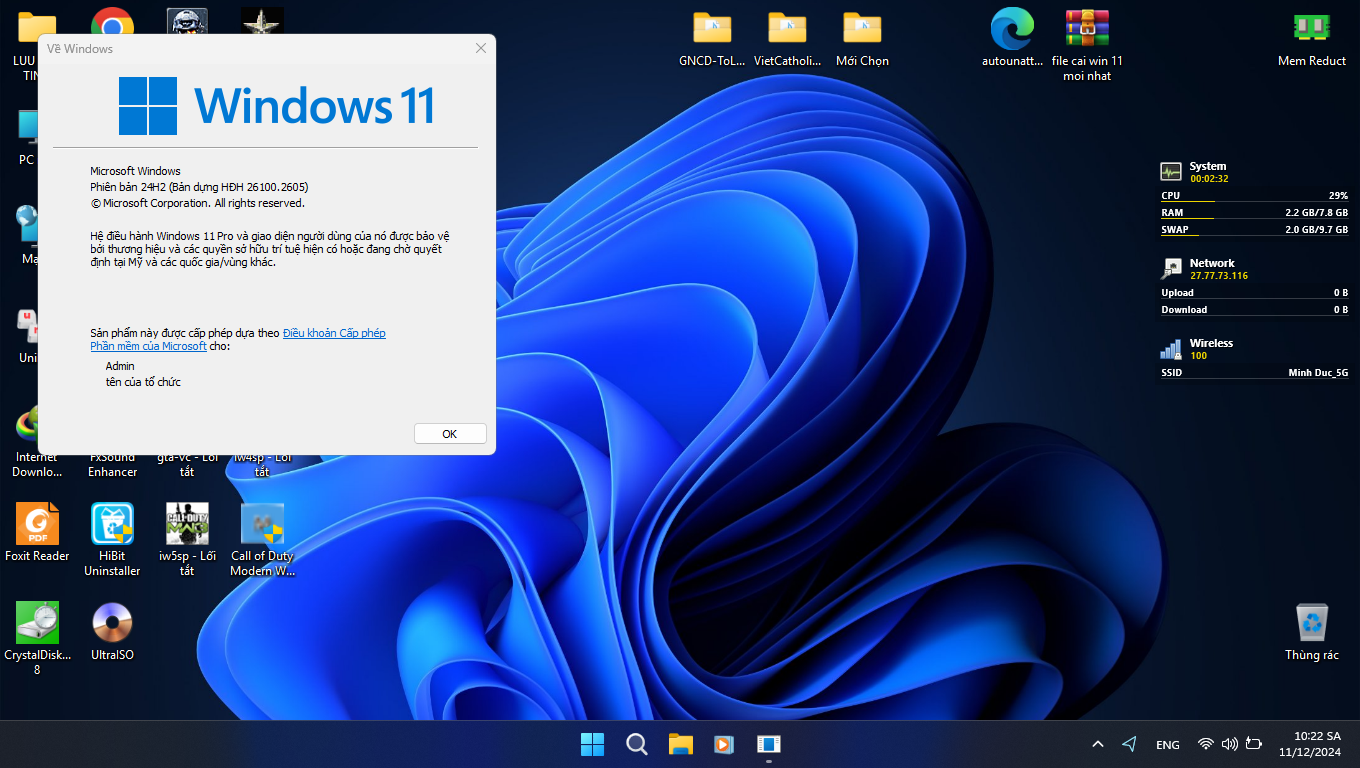Viewport: 1360px width, 768px height.
Task: Click the running winver taskbar icon
Action: [x=768, y=744]
